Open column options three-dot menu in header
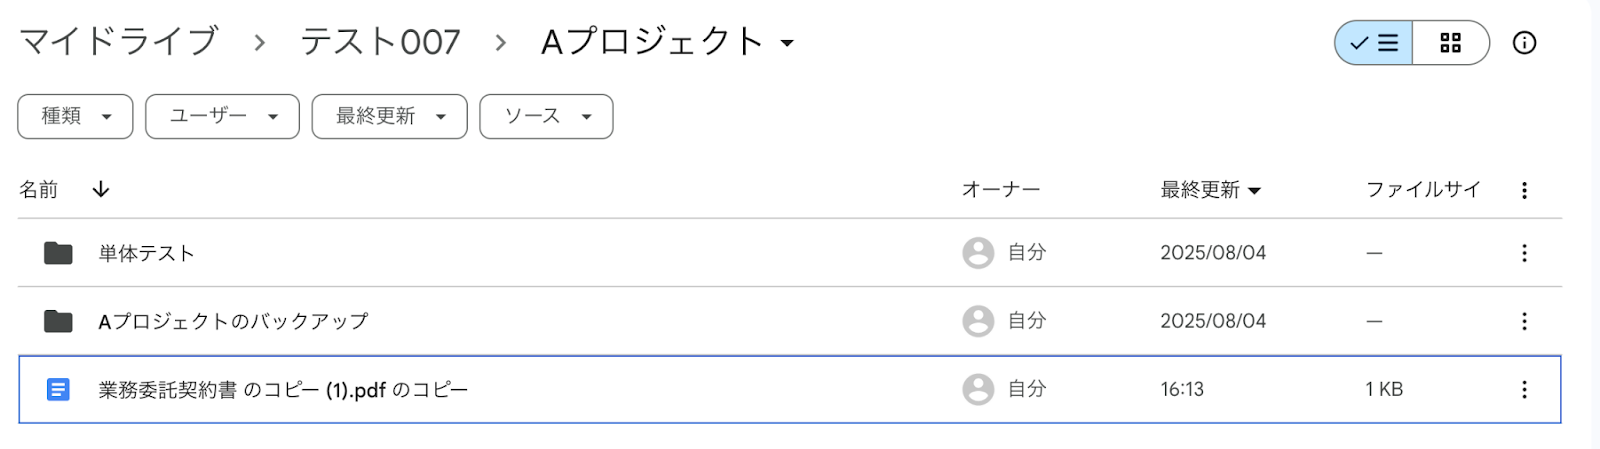The width and height of the screenshot is (1600, 449). (1524, 190)
